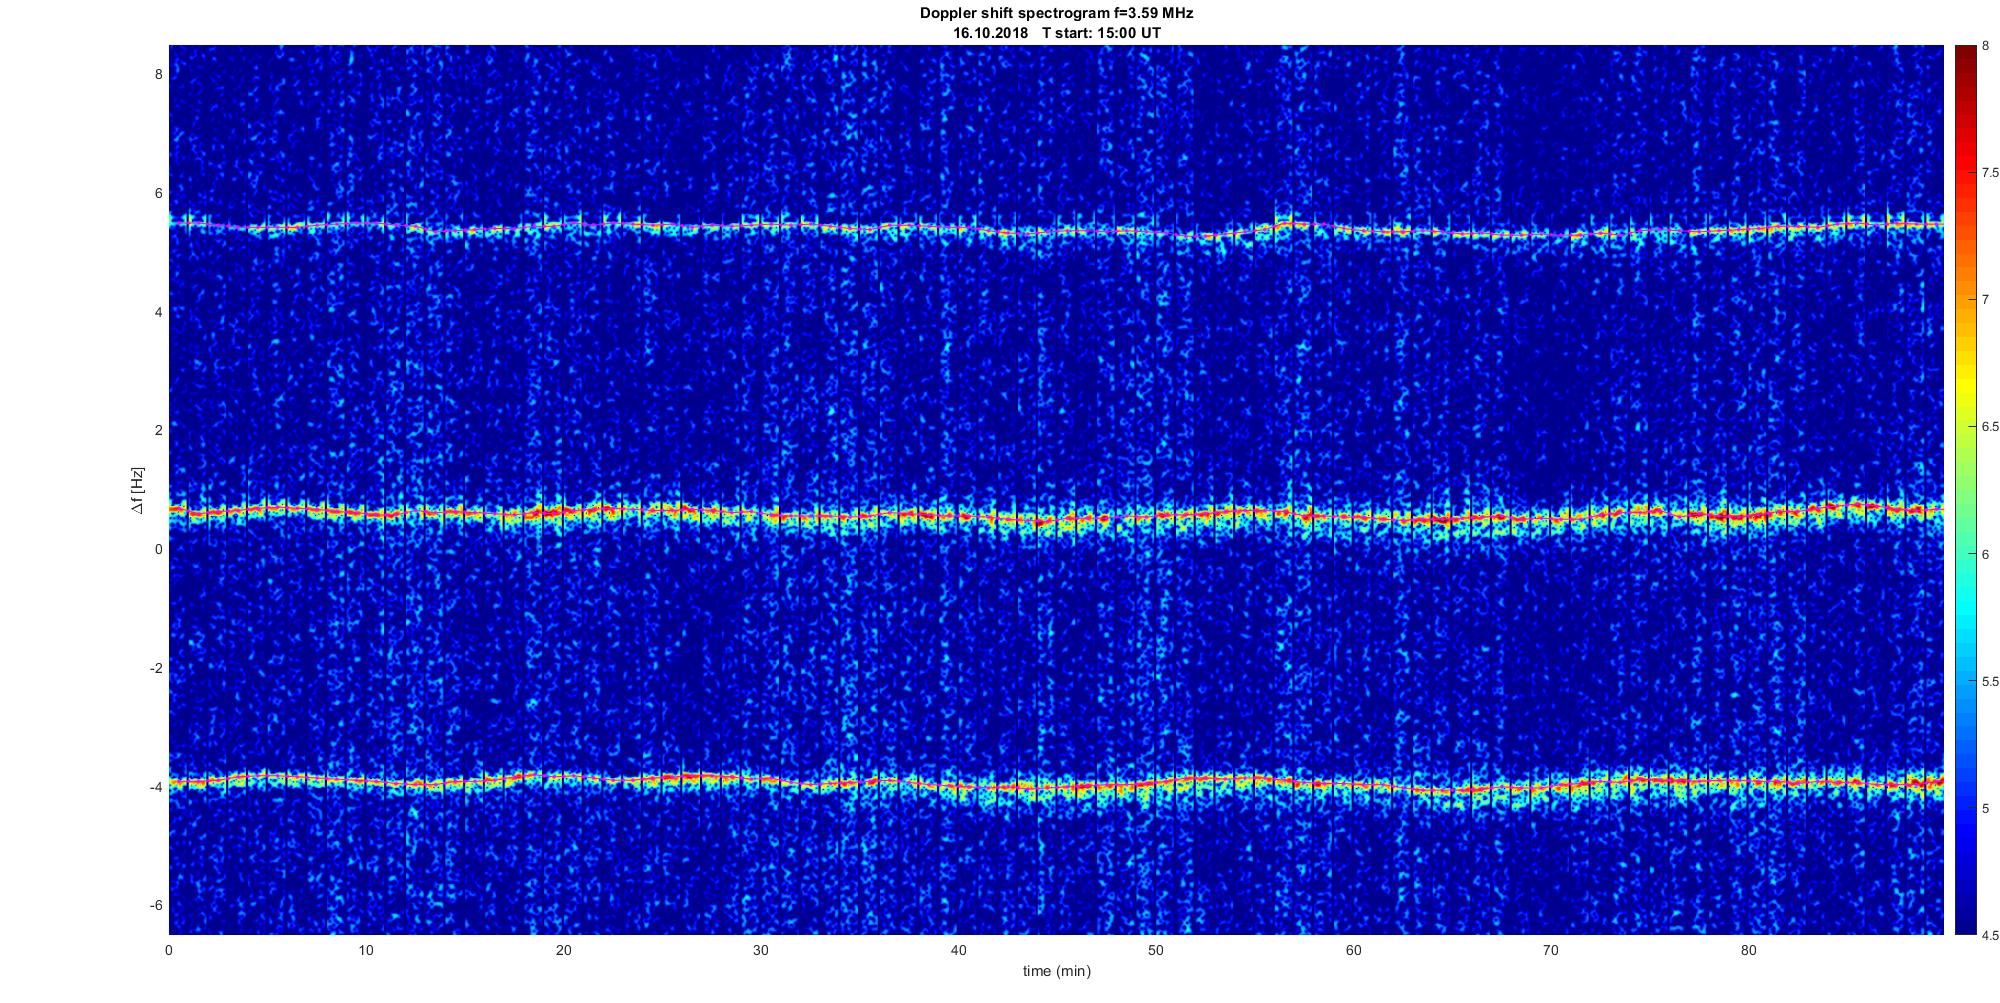
Task: Click the x-axis tick label '50'
Action: tap(1156, 951)
